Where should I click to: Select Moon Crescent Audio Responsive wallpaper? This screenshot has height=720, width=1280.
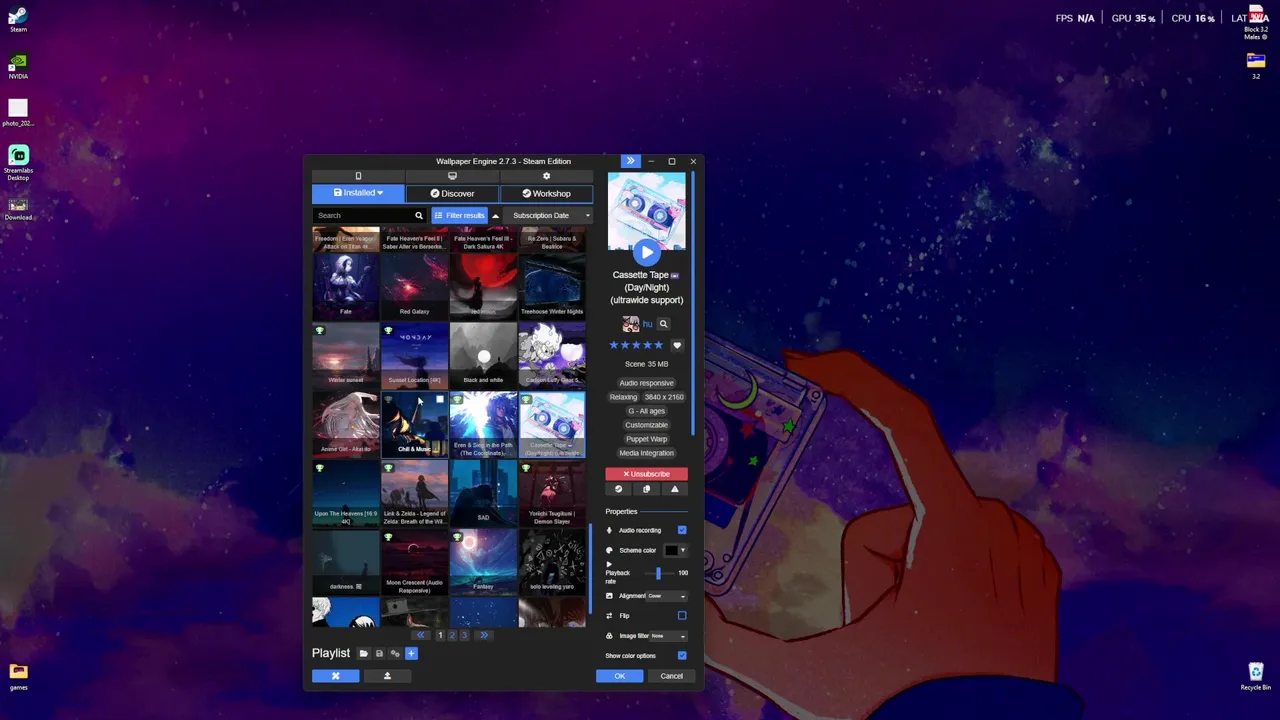coord(414,561)
